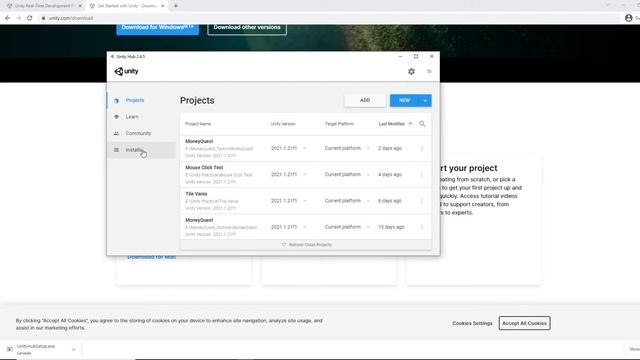This screenshot has width=640, height=360.
Task: Click browser address bar showing unity.com/download
Action: click(x=327, y=18)
